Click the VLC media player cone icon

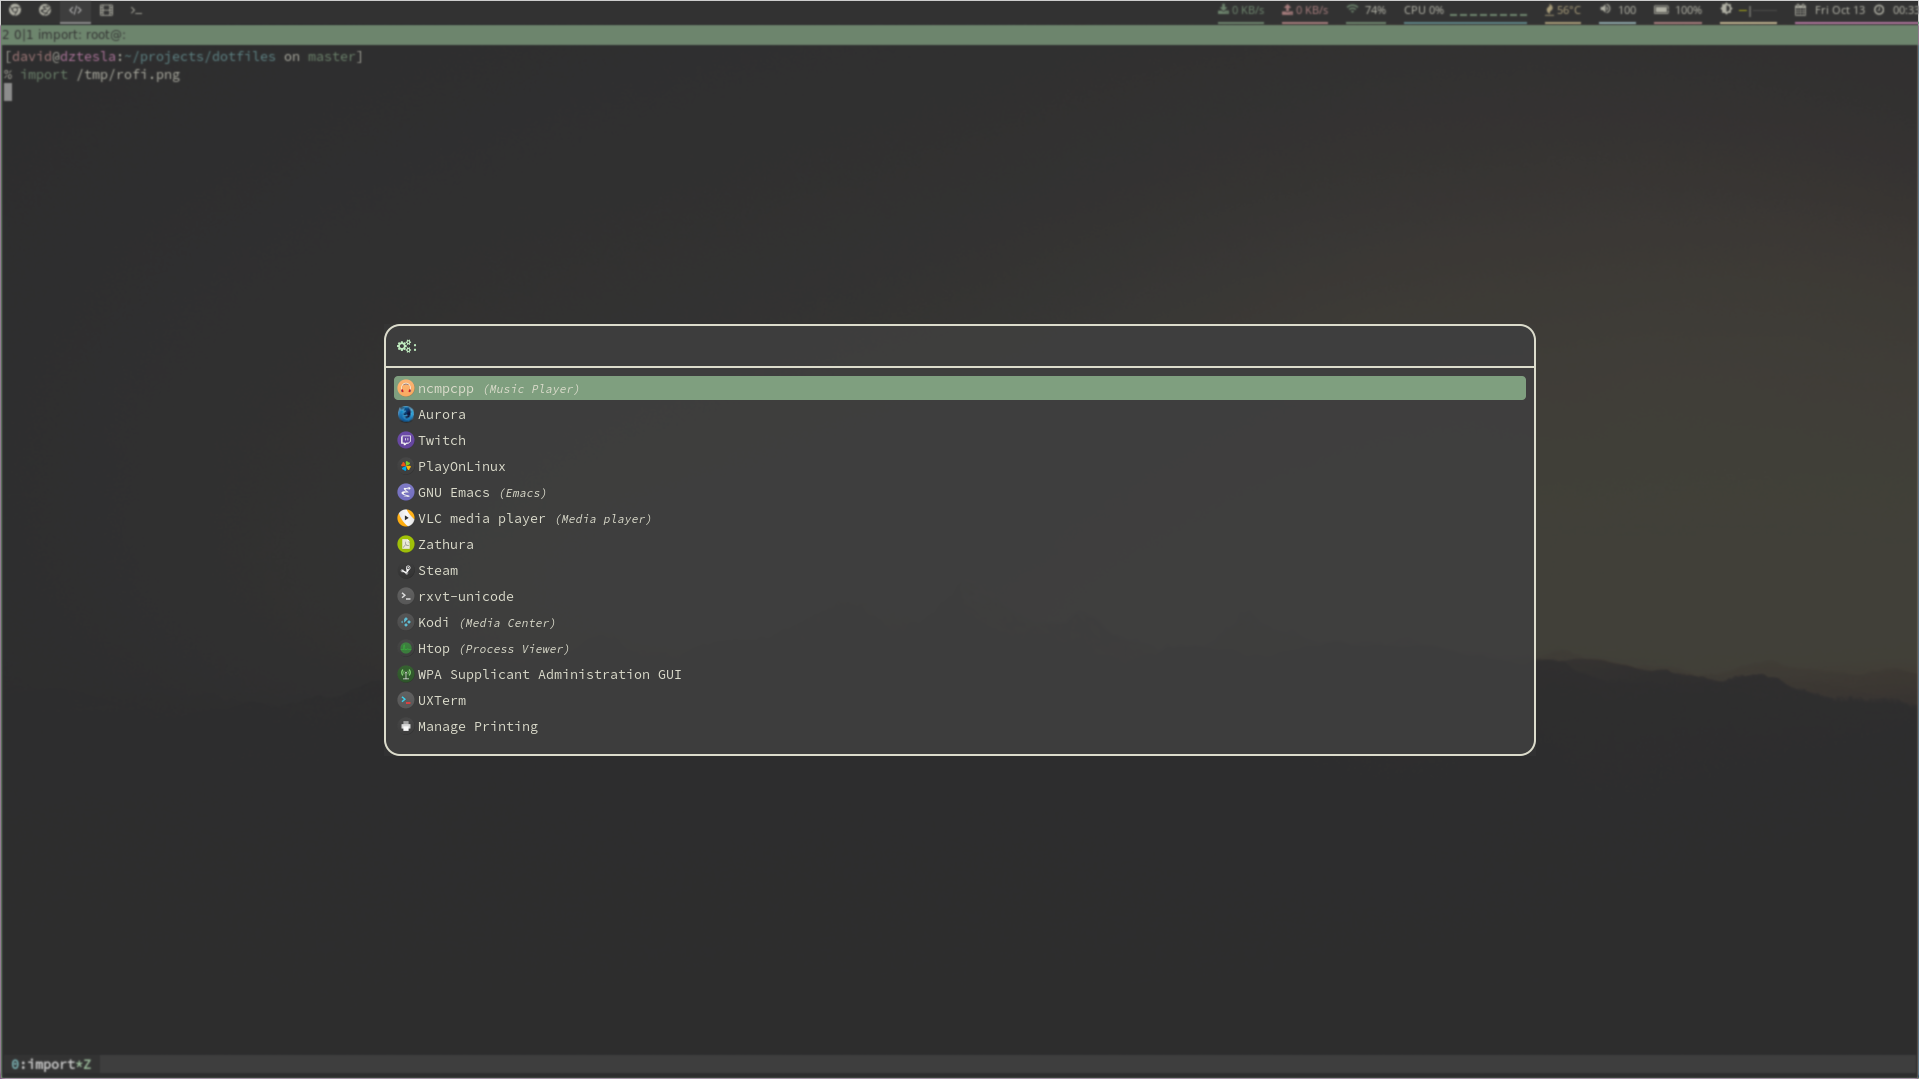coord(405,518)
